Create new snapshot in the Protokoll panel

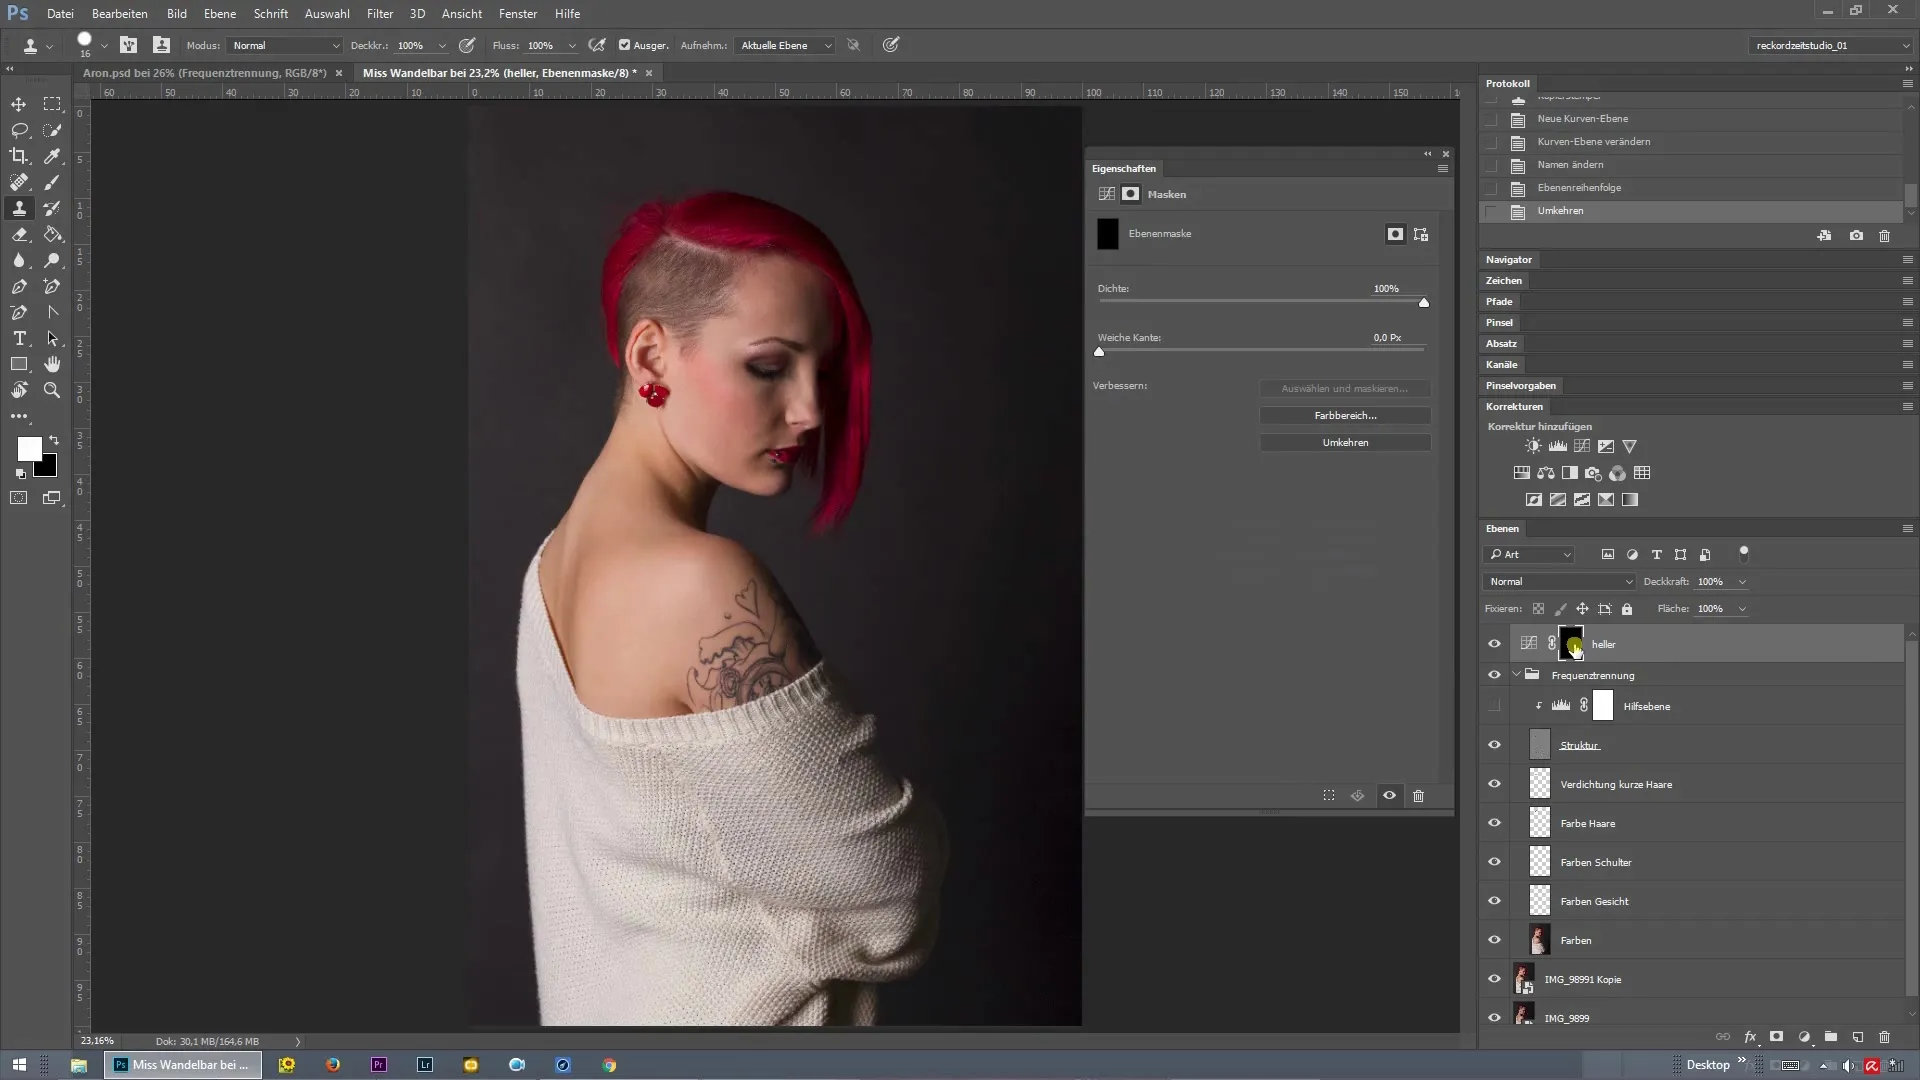tap(1856, 236)
